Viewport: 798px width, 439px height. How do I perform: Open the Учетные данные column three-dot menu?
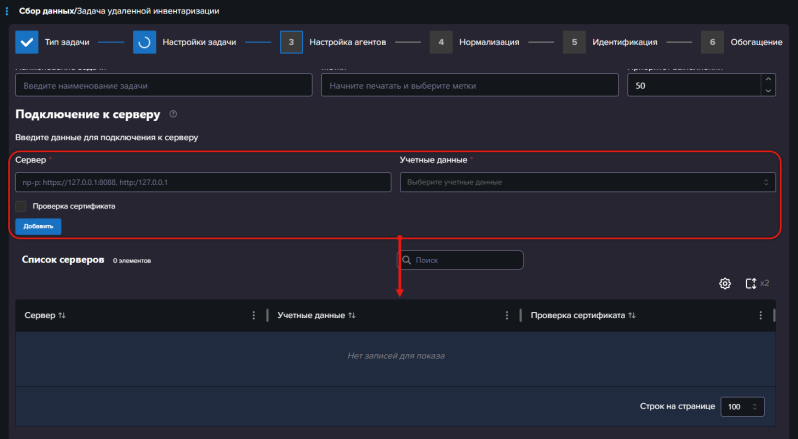tap(508, 315)
